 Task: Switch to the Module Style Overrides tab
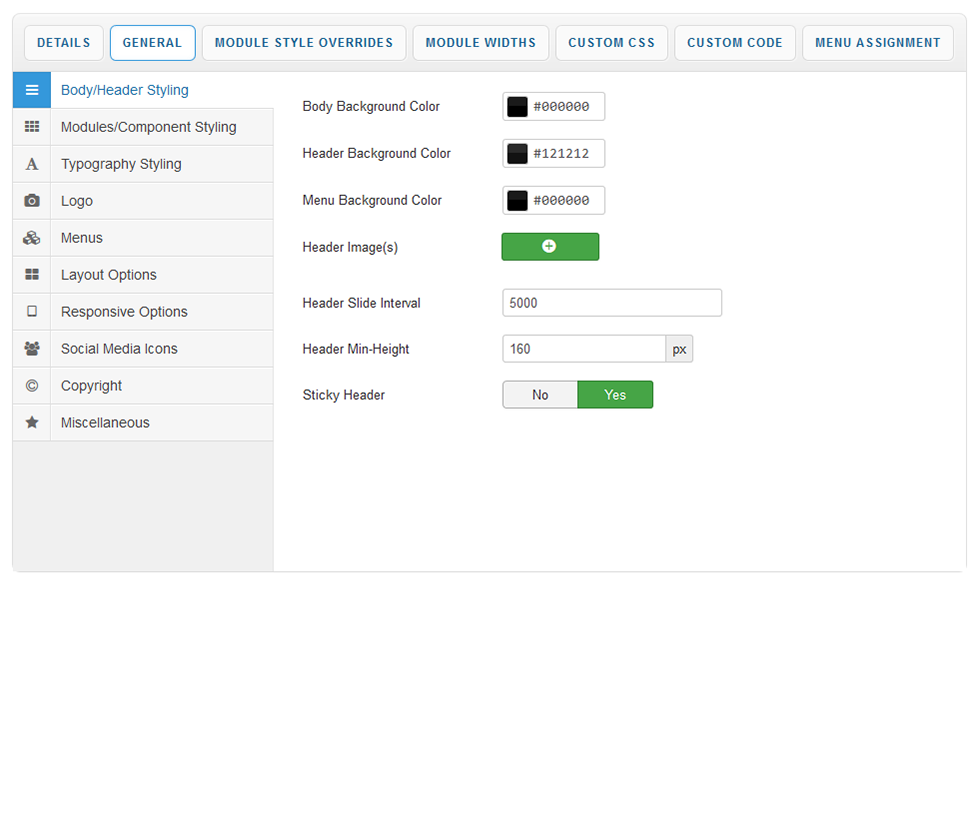tap(304, 43)
